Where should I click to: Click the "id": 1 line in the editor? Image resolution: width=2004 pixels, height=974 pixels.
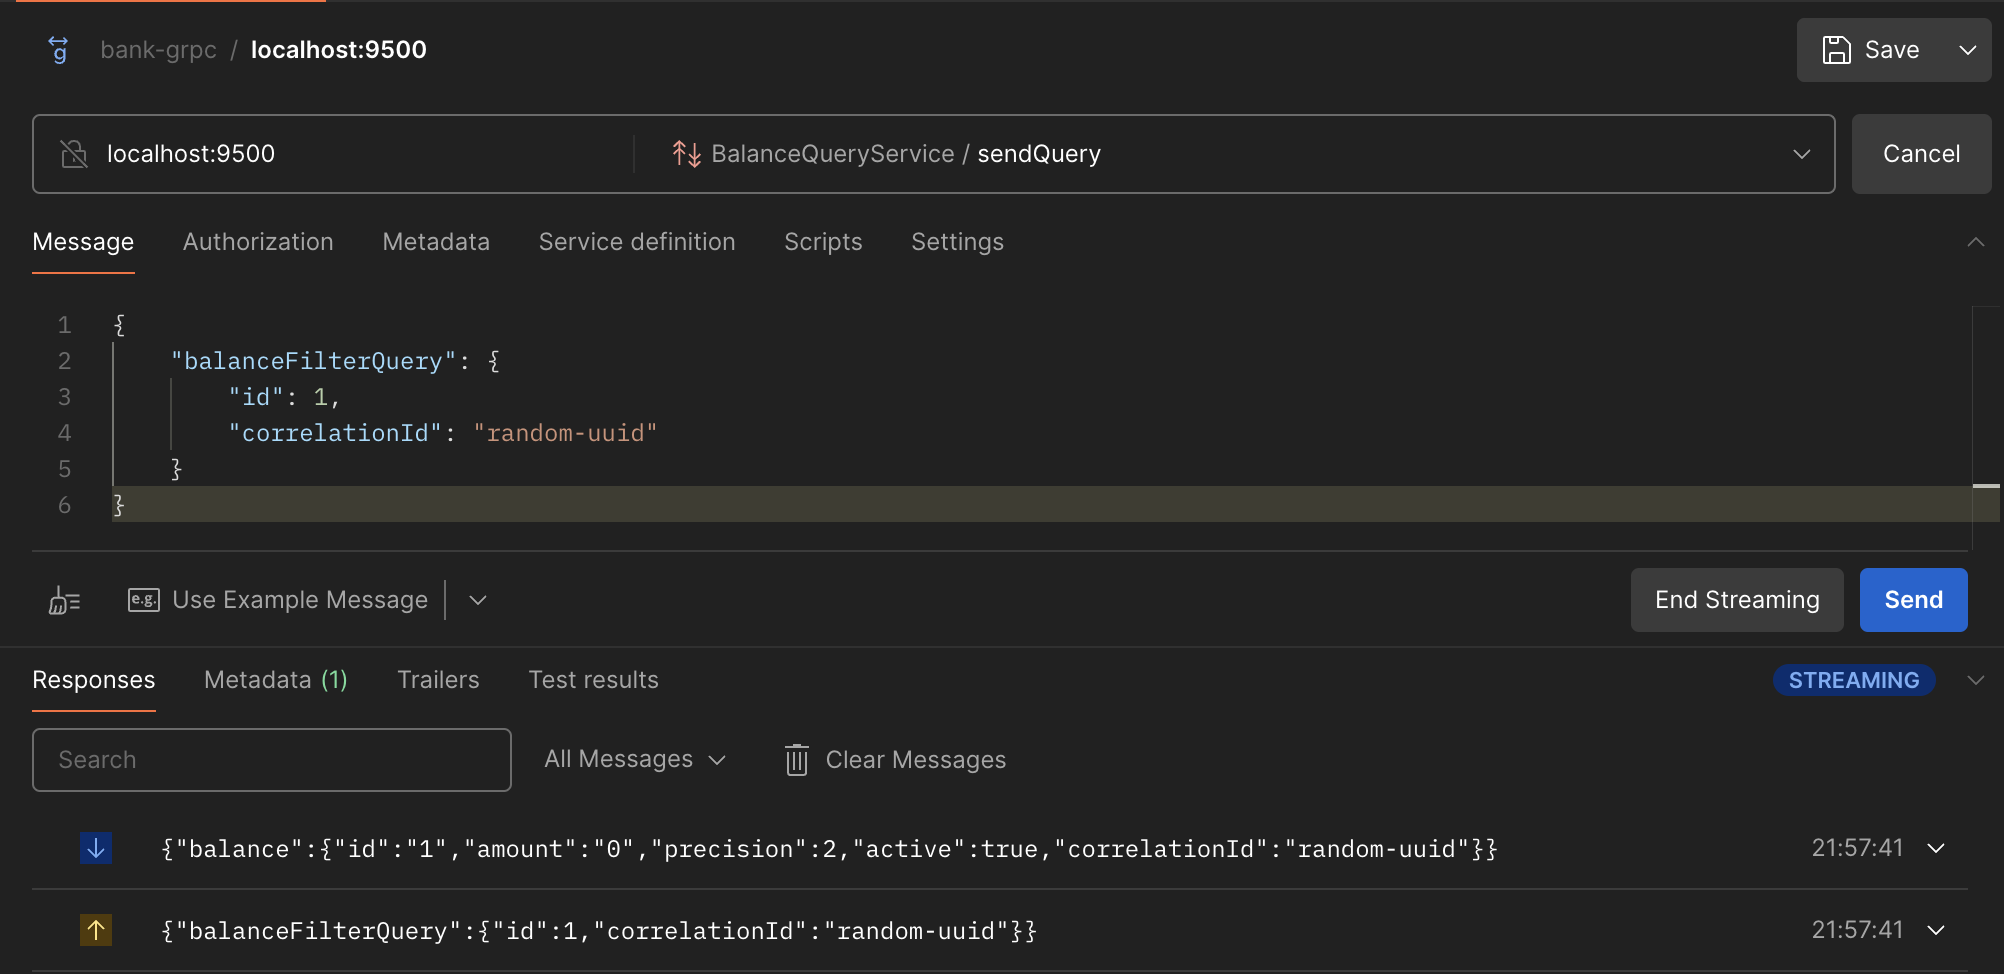284,397
